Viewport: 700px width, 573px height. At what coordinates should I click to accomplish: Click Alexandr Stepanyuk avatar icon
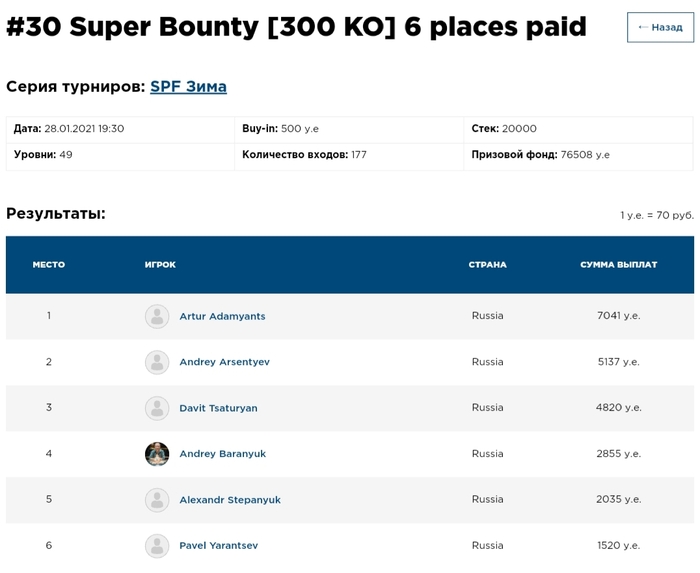tap(157, 500)
